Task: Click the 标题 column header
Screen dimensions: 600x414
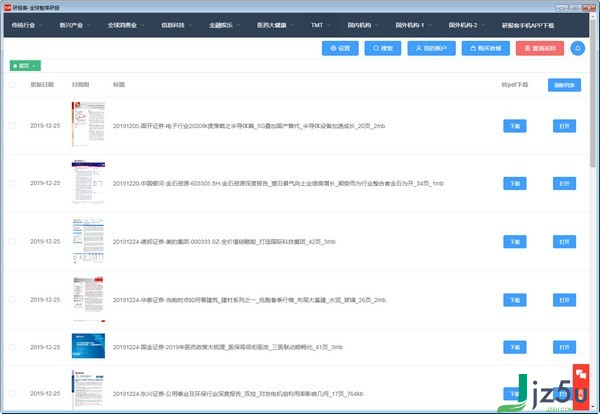Action: tap(119, 85)
